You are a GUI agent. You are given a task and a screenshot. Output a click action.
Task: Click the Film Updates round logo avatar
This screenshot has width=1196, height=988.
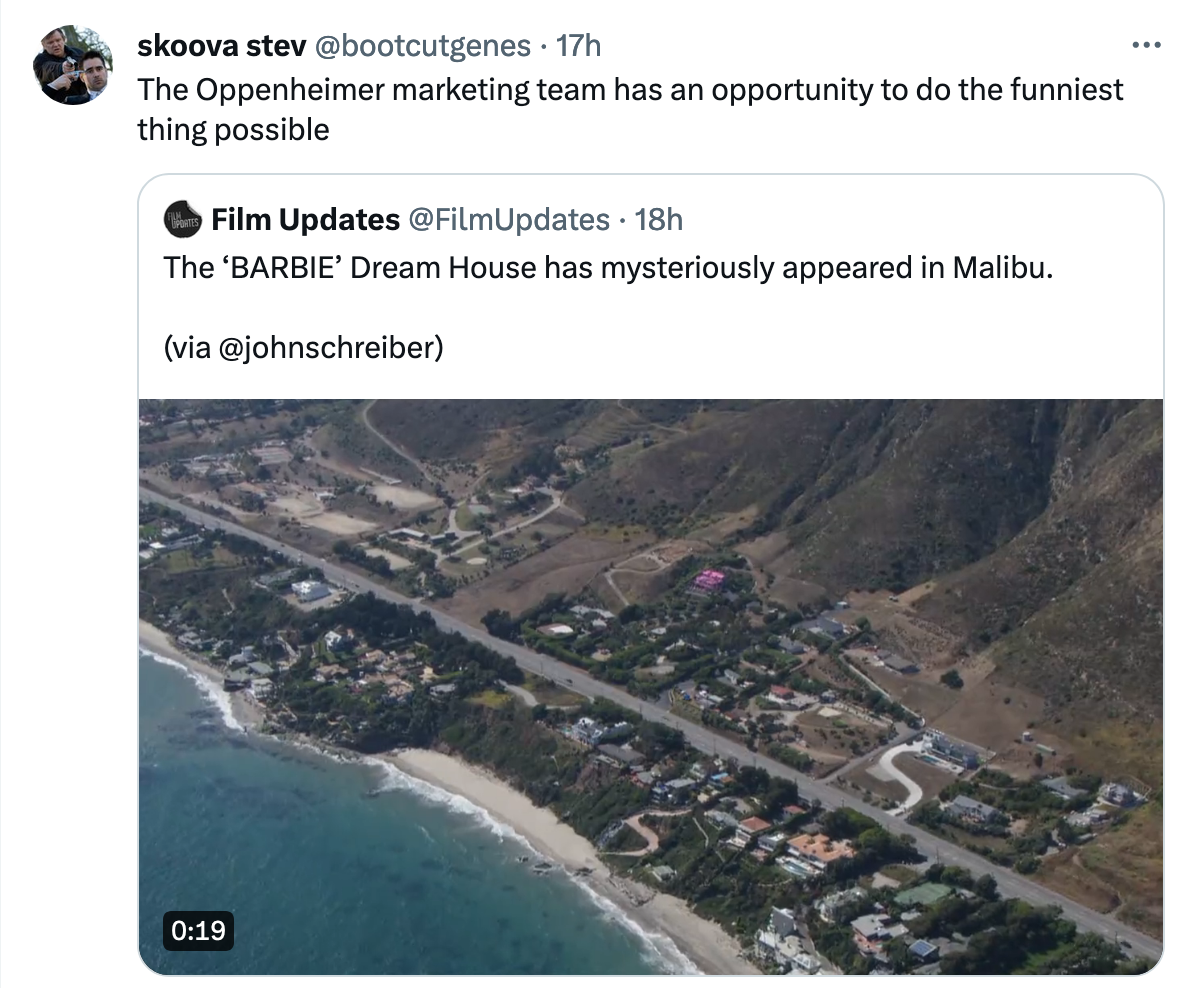(x=182, y=219)
